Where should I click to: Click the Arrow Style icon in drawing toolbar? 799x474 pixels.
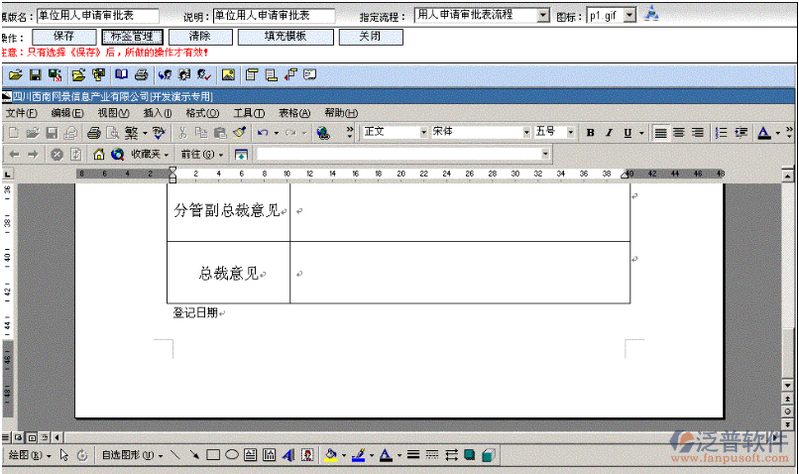451,455
